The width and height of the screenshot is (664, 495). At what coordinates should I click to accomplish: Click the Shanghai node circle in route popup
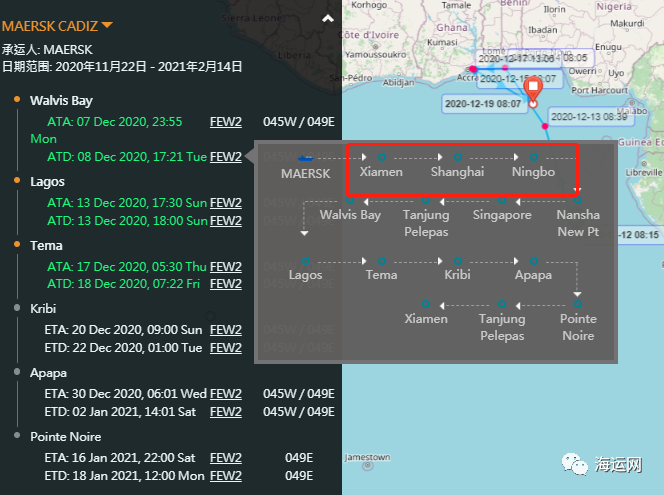(458, 157)
